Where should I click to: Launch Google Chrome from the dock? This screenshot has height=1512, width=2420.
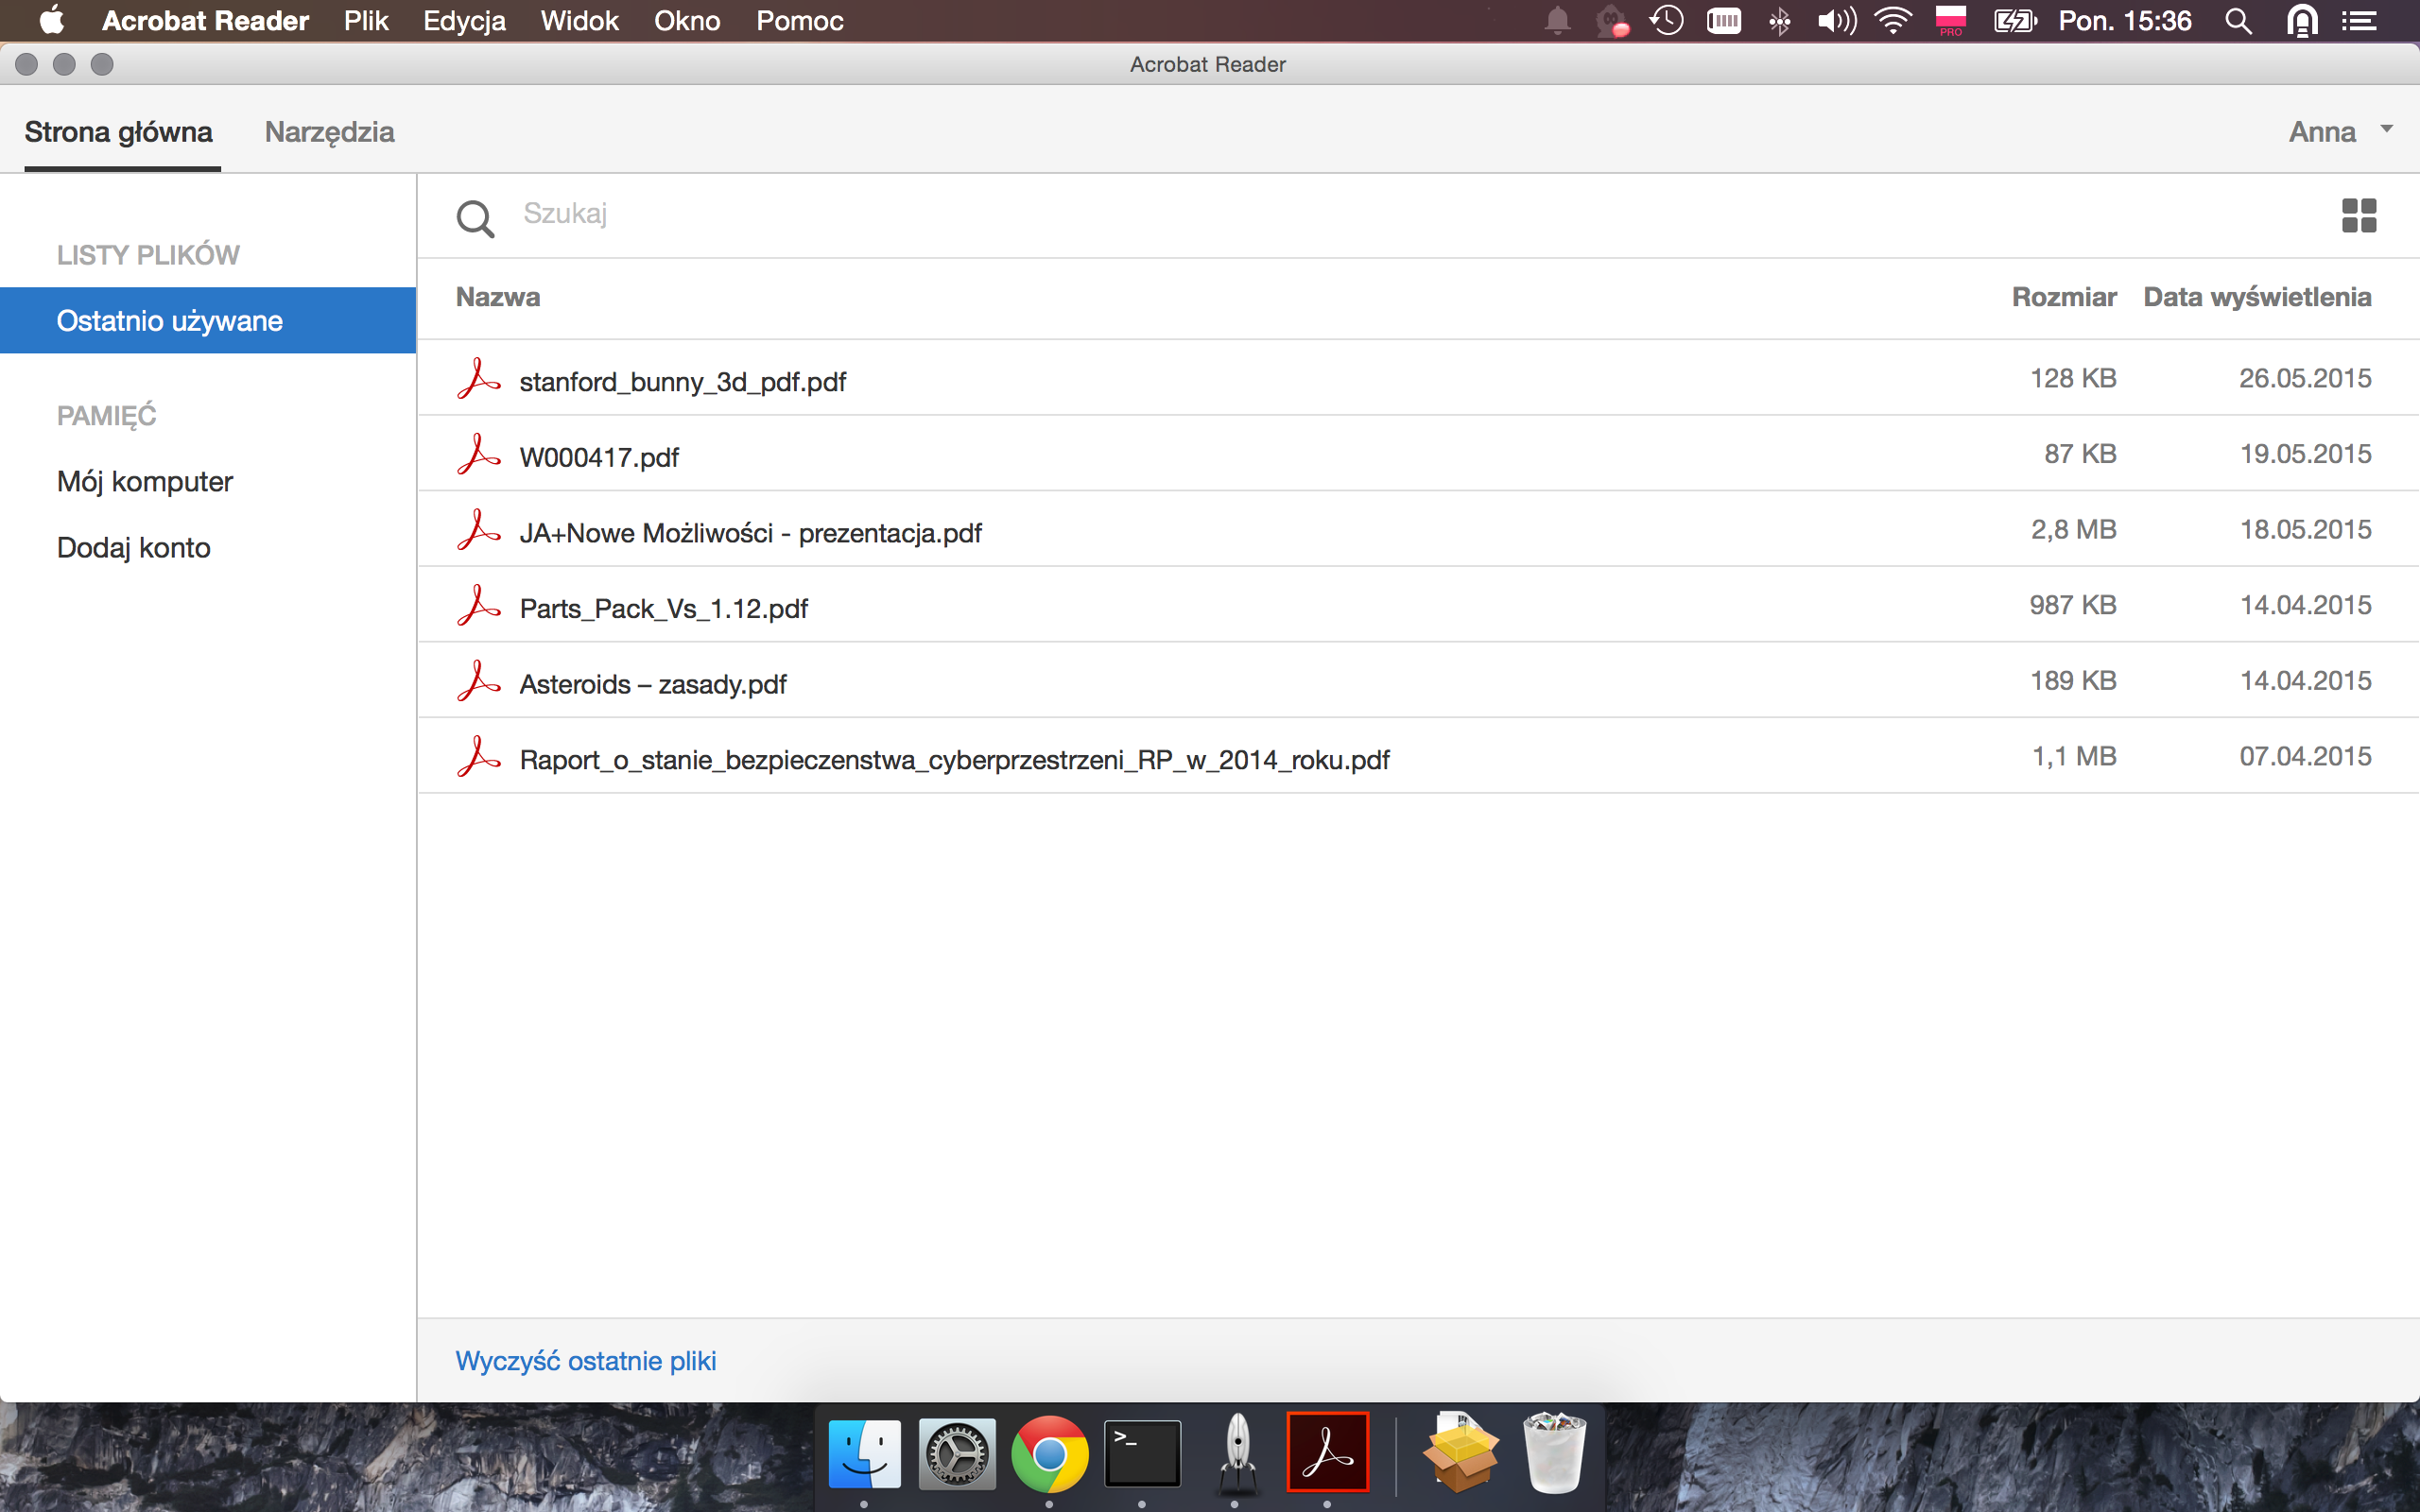click(1049, 1452)
